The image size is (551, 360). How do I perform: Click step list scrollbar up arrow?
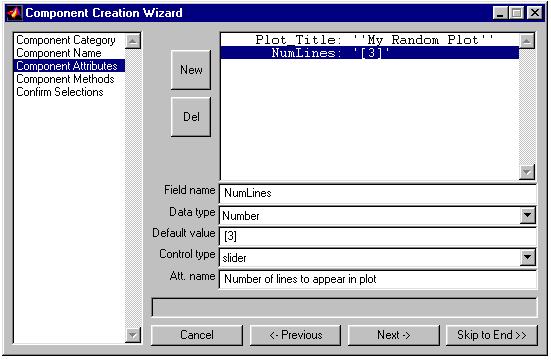(x=133, y=41)
